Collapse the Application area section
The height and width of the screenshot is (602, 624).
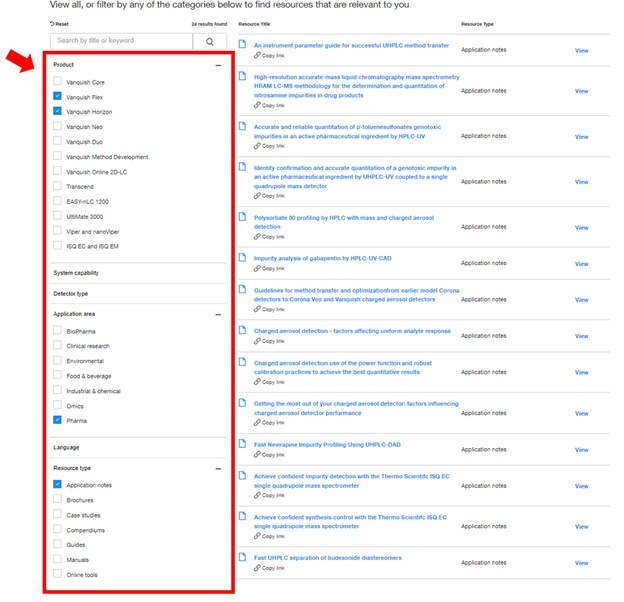tap(218, 314)
